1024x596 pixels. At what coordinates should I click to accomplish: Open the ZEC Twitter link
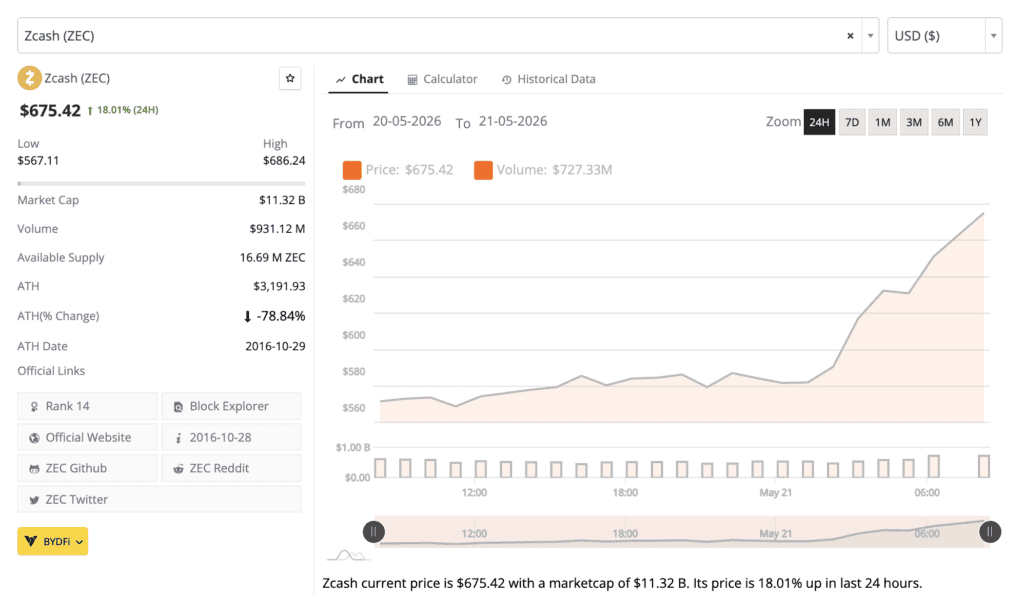(x=159, y=499)
